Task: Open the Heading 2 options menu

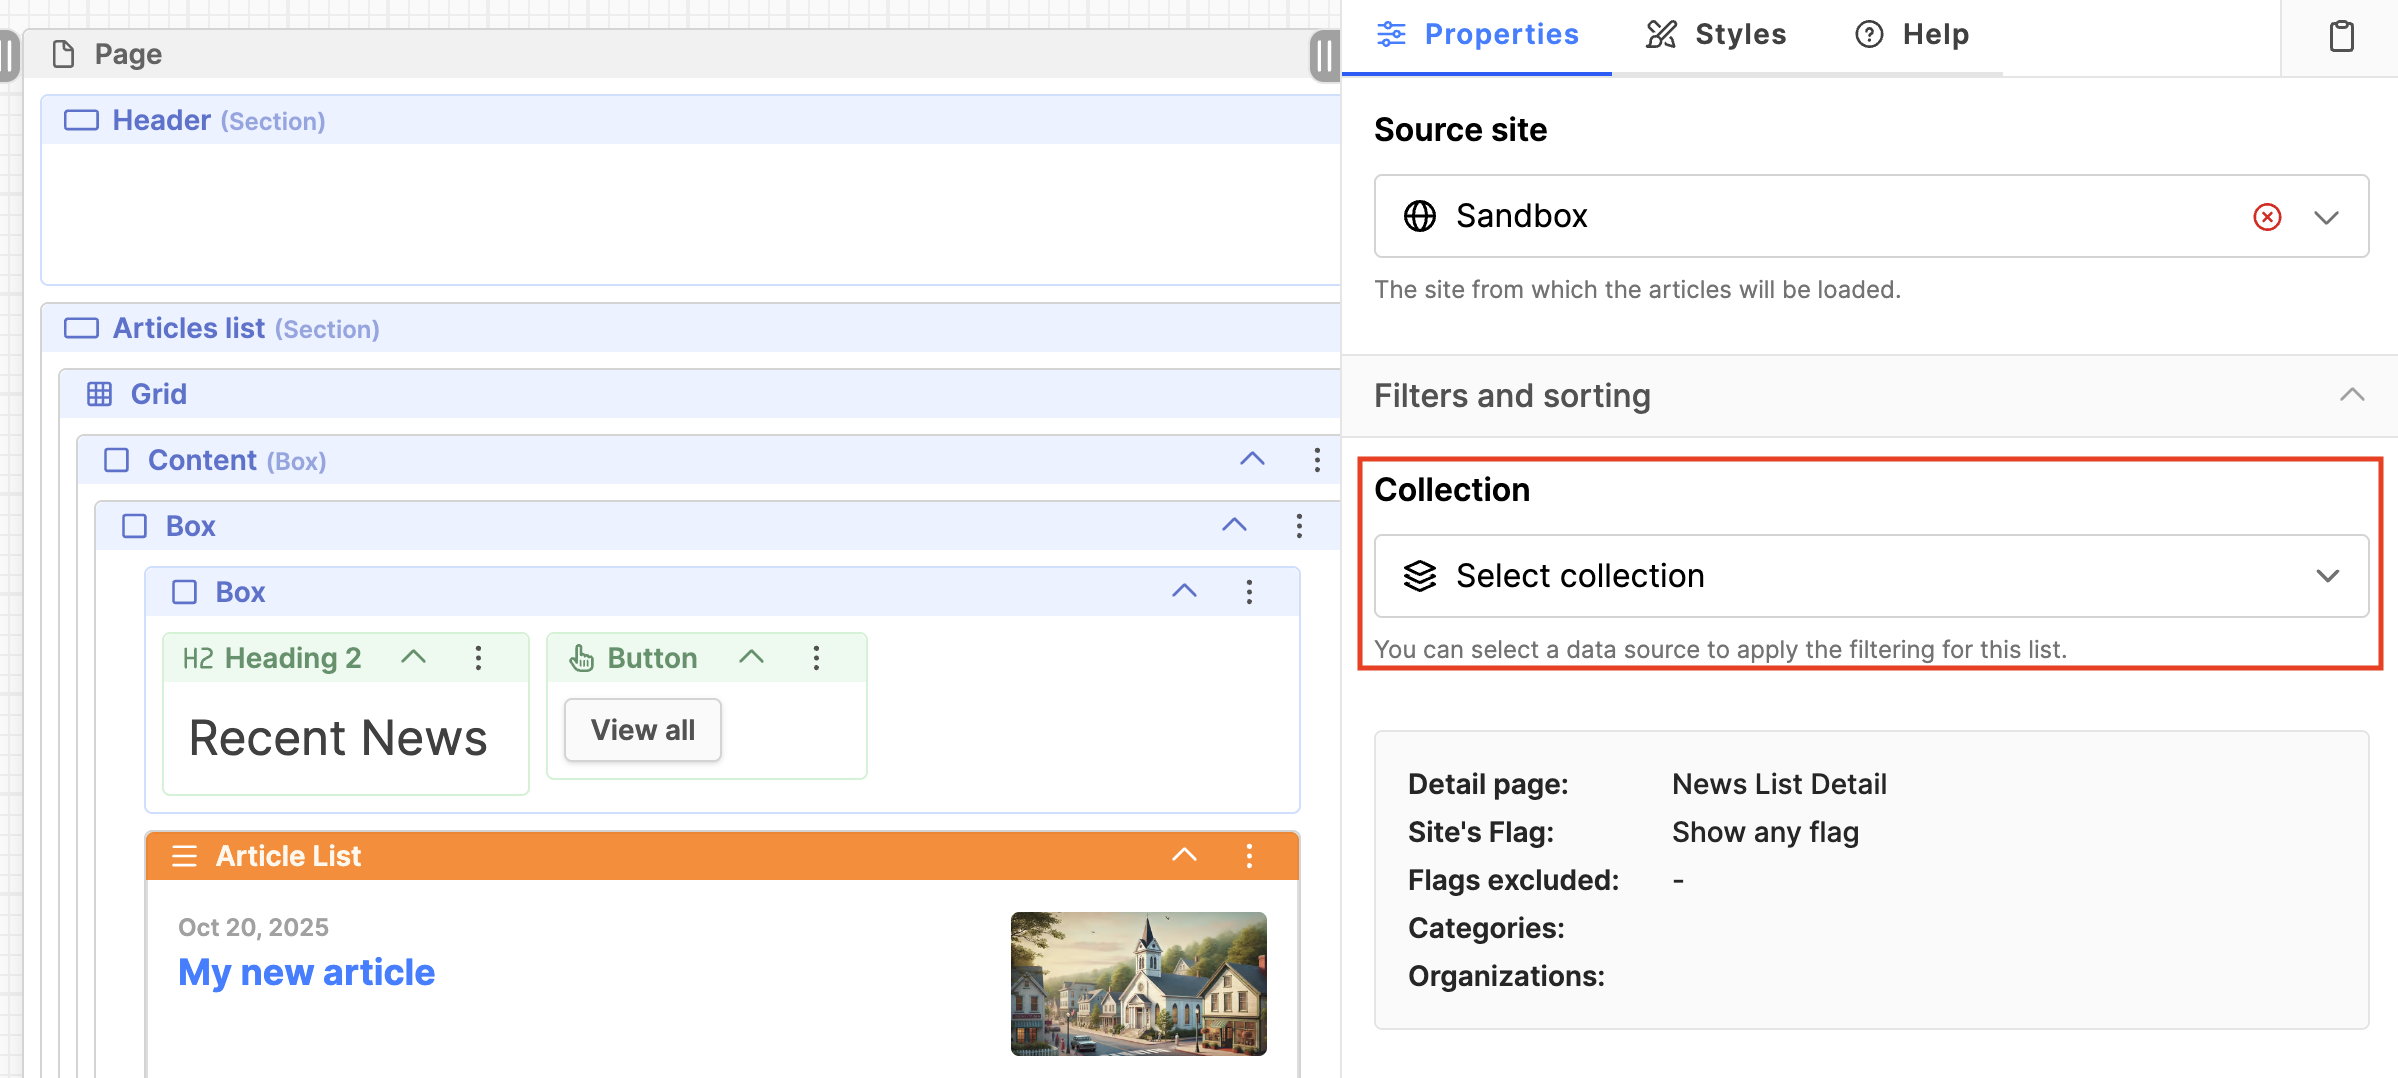Action: (x=478, y=658)
